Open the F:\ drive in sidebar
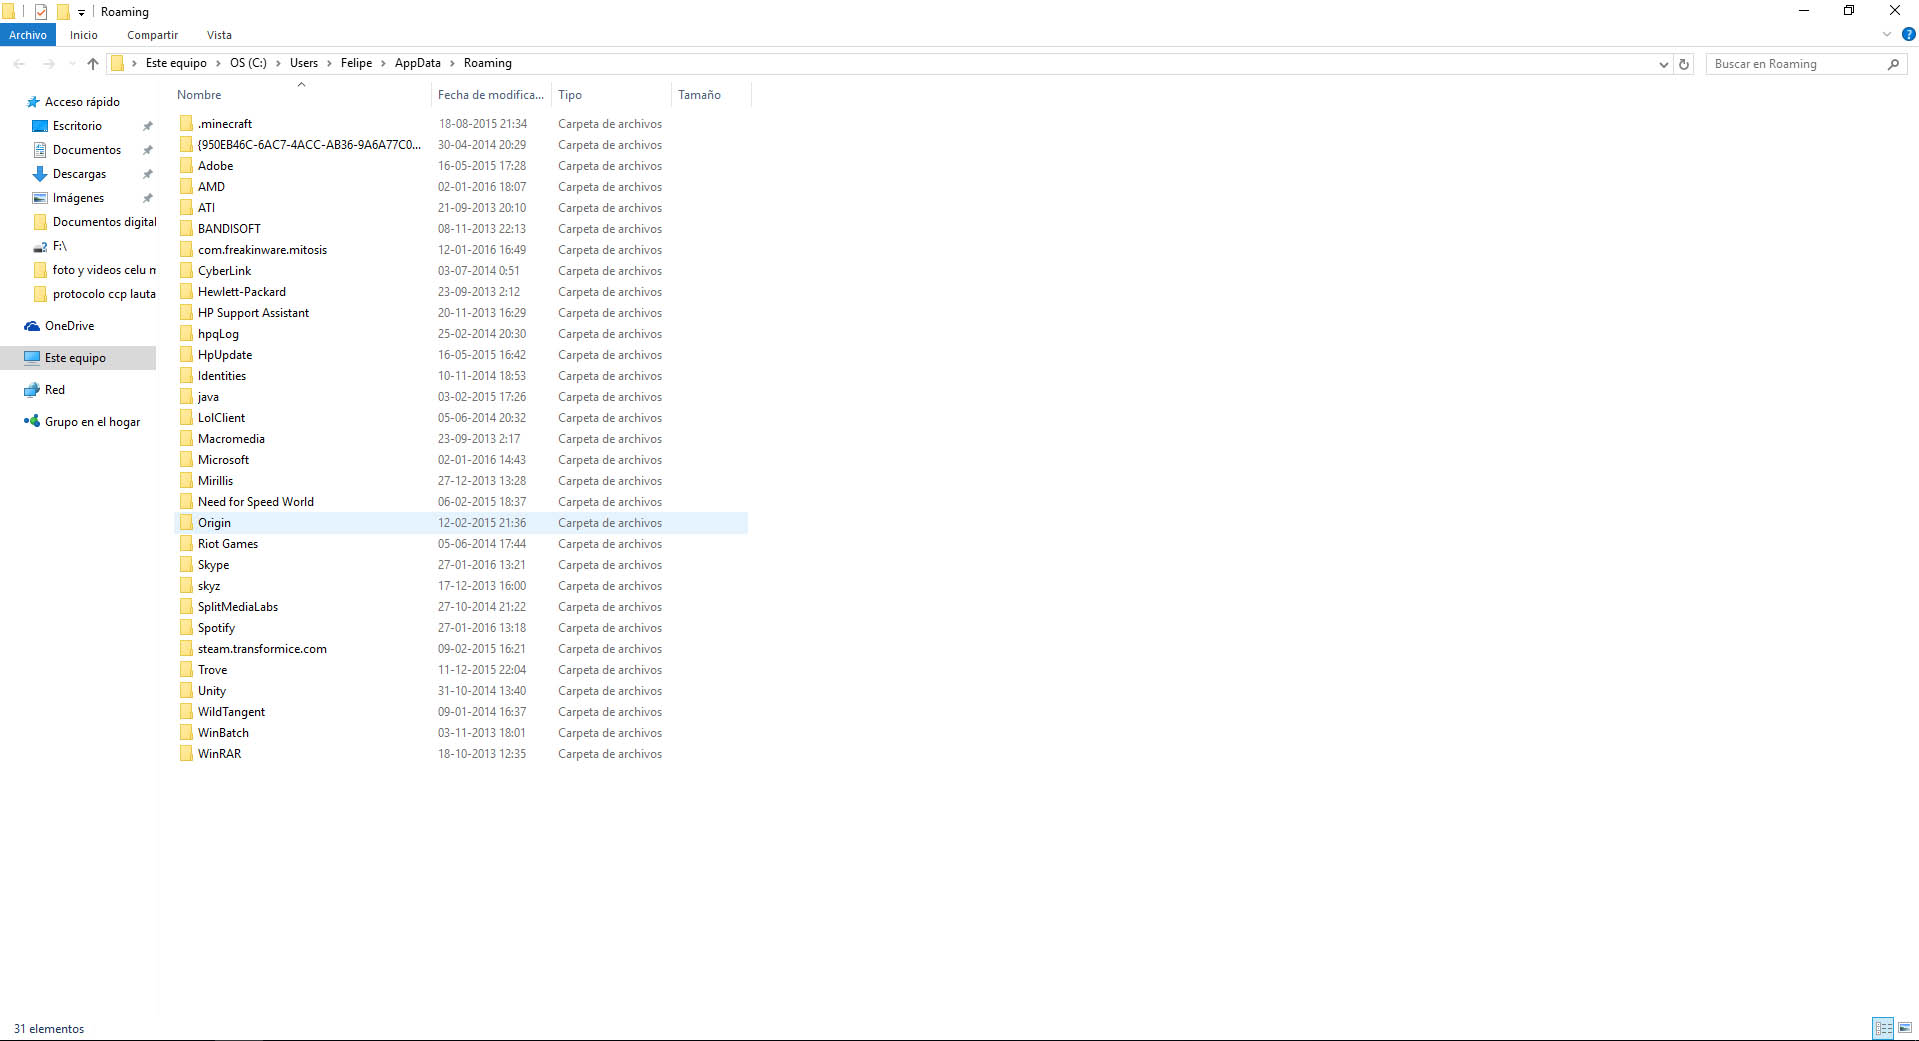The height and width of the screenshot is (1041, 1919). click(59, 246)
